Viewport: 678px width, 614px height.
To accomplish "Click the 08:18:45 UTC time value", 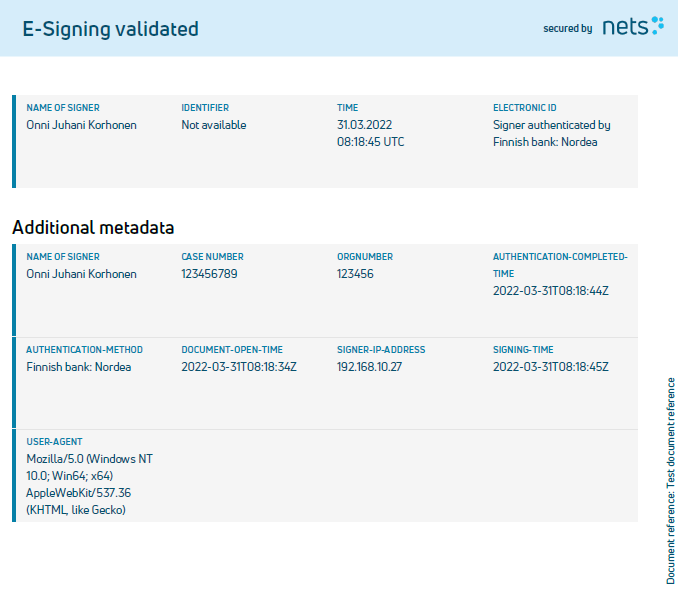I will [x=371, y=142].
